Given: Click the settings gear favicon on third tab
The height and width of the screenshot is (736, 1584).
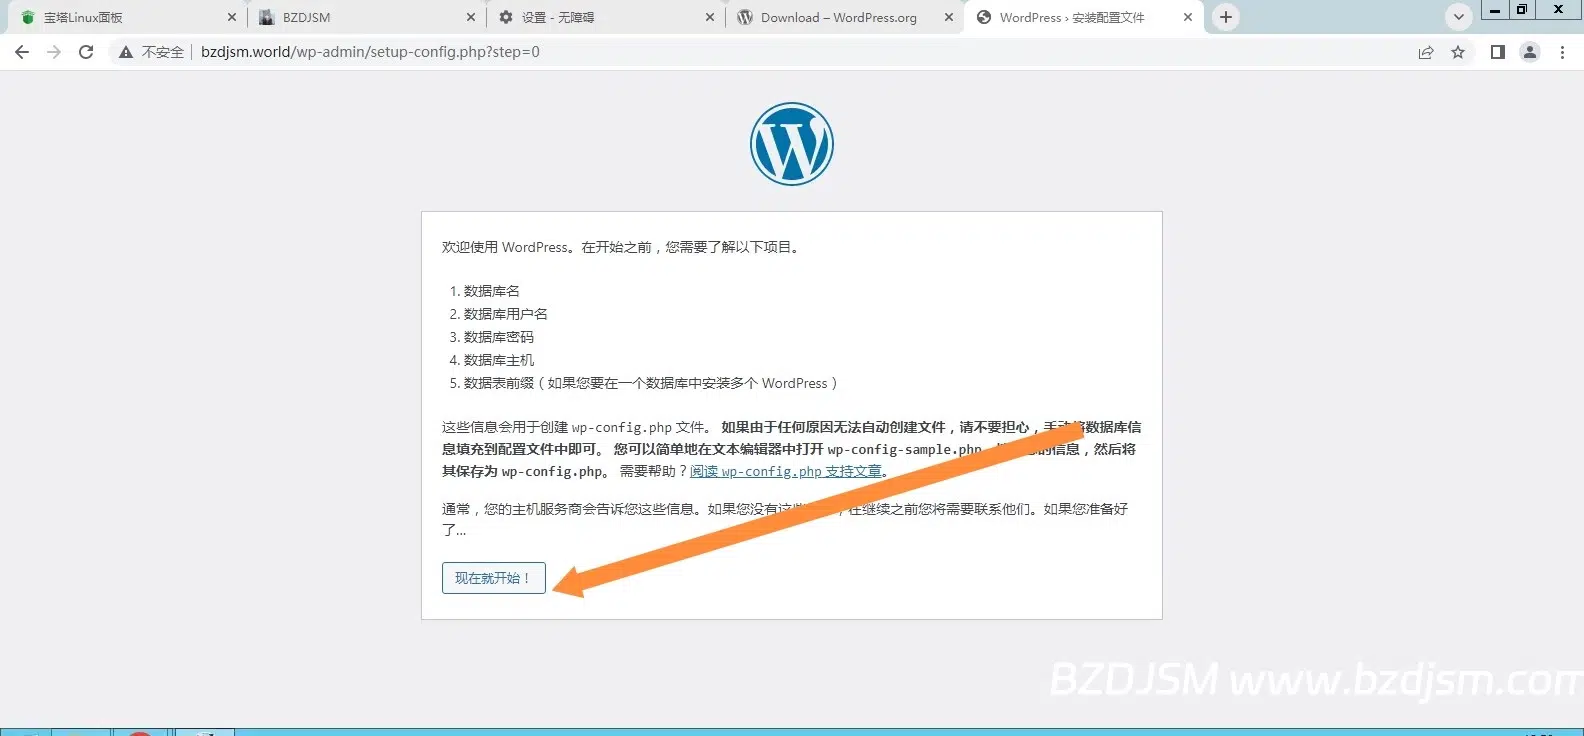Looking at the screenshot, I should pyautogui.click(x=506, y=17).
